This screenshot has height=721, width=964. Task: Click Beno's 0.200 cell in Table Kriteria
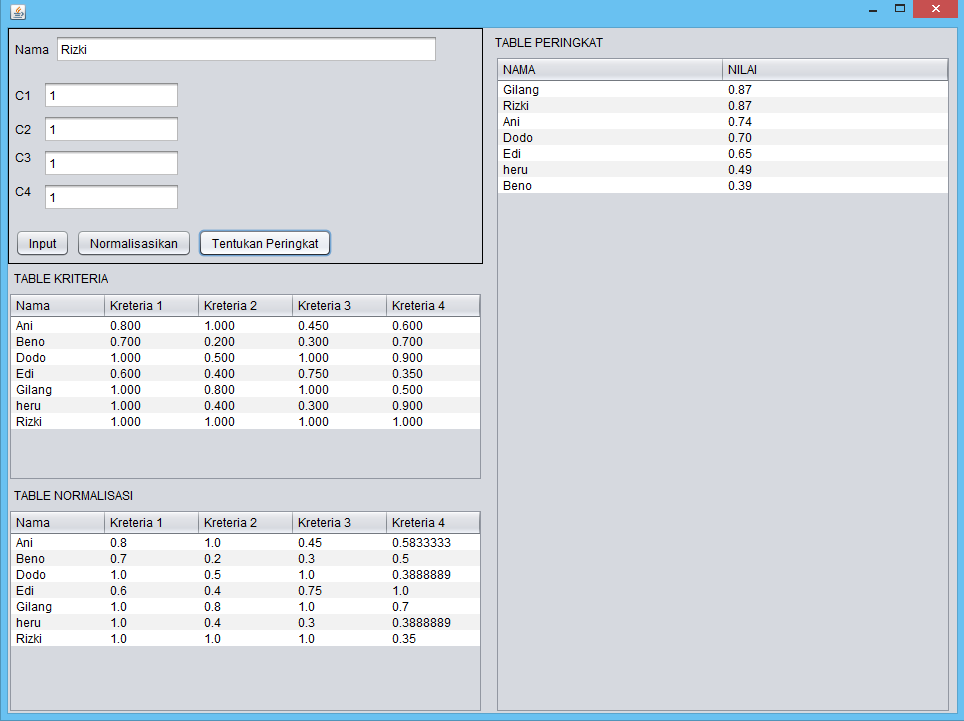(x=245, y=342)
